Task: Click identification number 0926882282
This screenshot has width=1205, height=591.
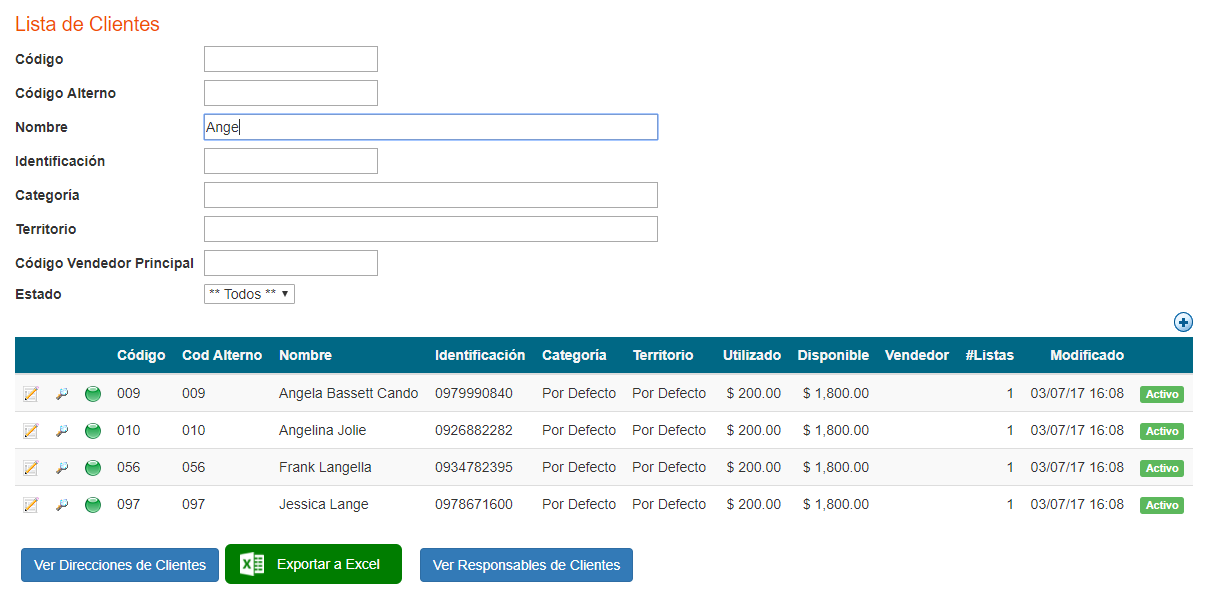Action: point(474,430)
